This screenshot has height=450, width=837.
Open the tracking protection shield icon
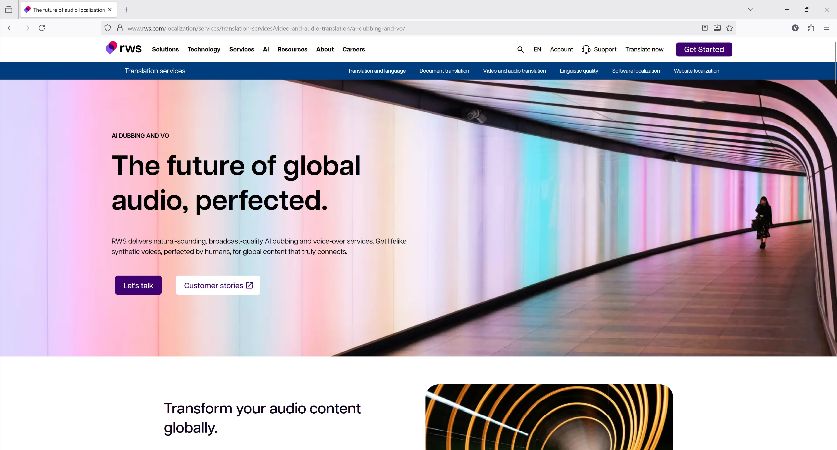coord(108,28)
